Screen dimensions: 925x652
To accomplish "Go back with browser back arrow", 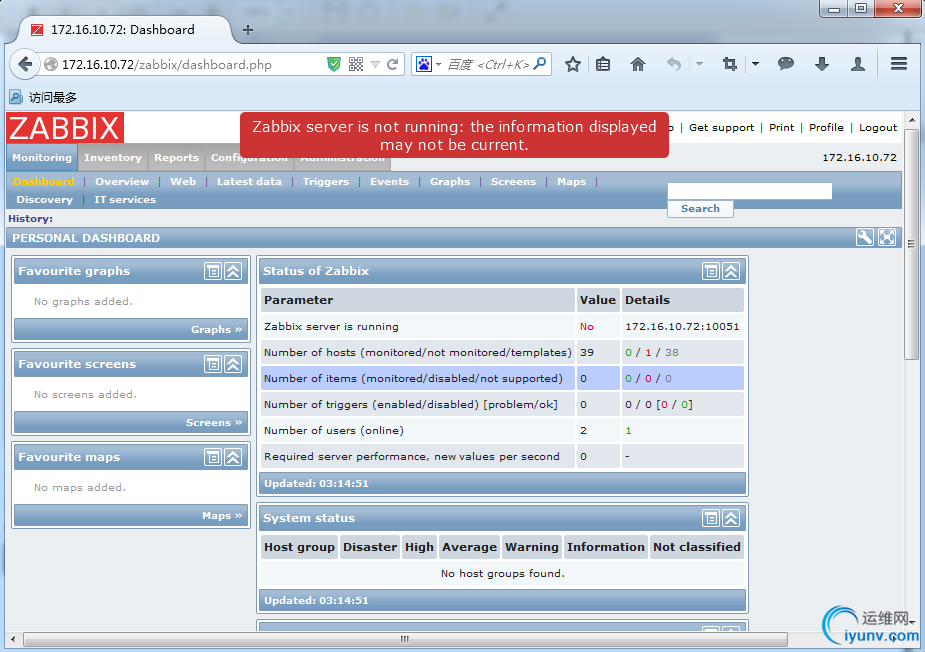I will pos(25,64).
